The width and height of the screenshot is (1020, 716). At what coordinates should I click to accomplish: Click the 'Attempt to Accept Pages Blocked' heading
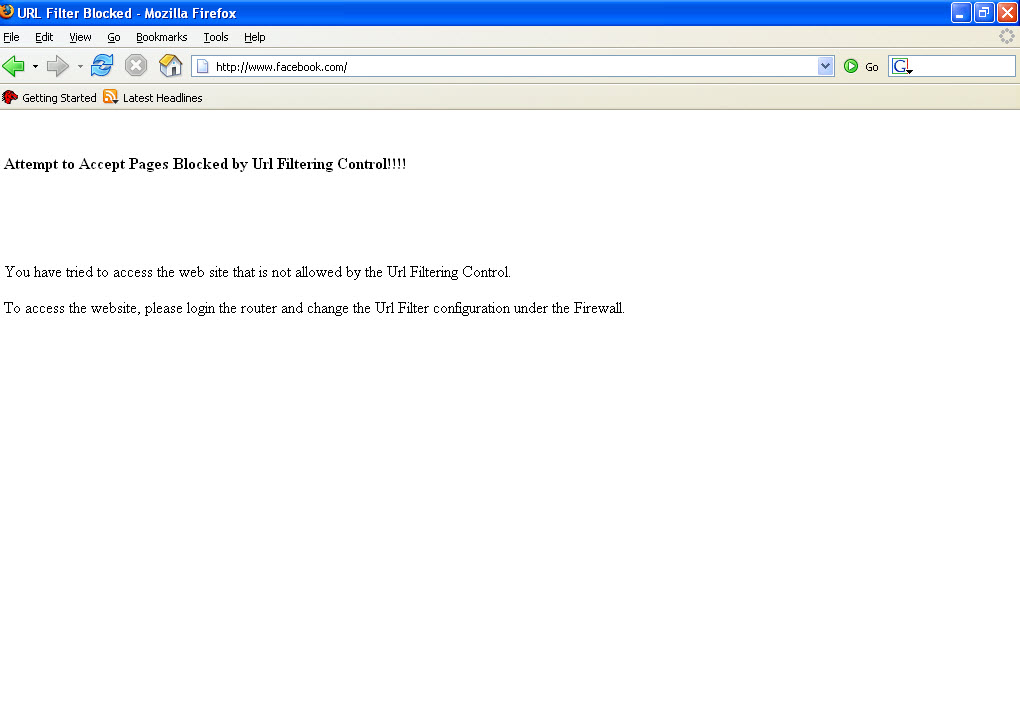(205, 164)
